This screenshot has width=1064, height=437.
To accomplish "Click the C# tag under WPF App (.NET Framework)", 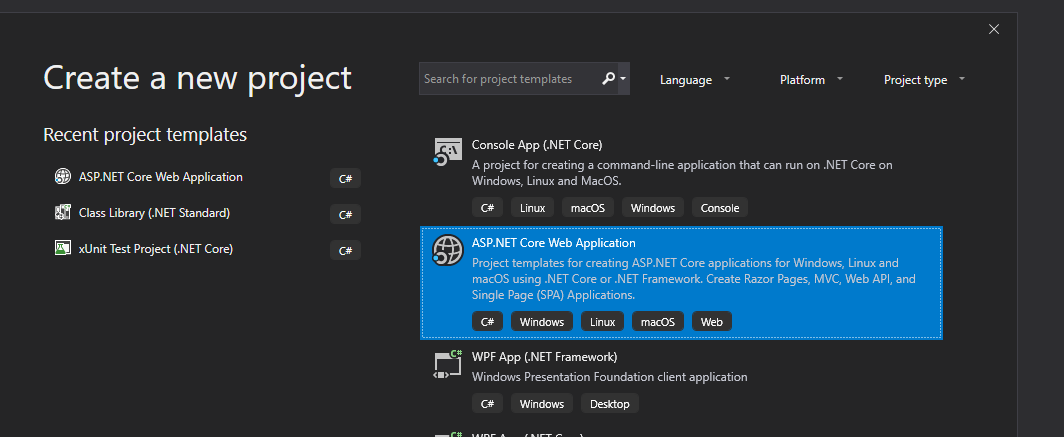I will [487, 403].
